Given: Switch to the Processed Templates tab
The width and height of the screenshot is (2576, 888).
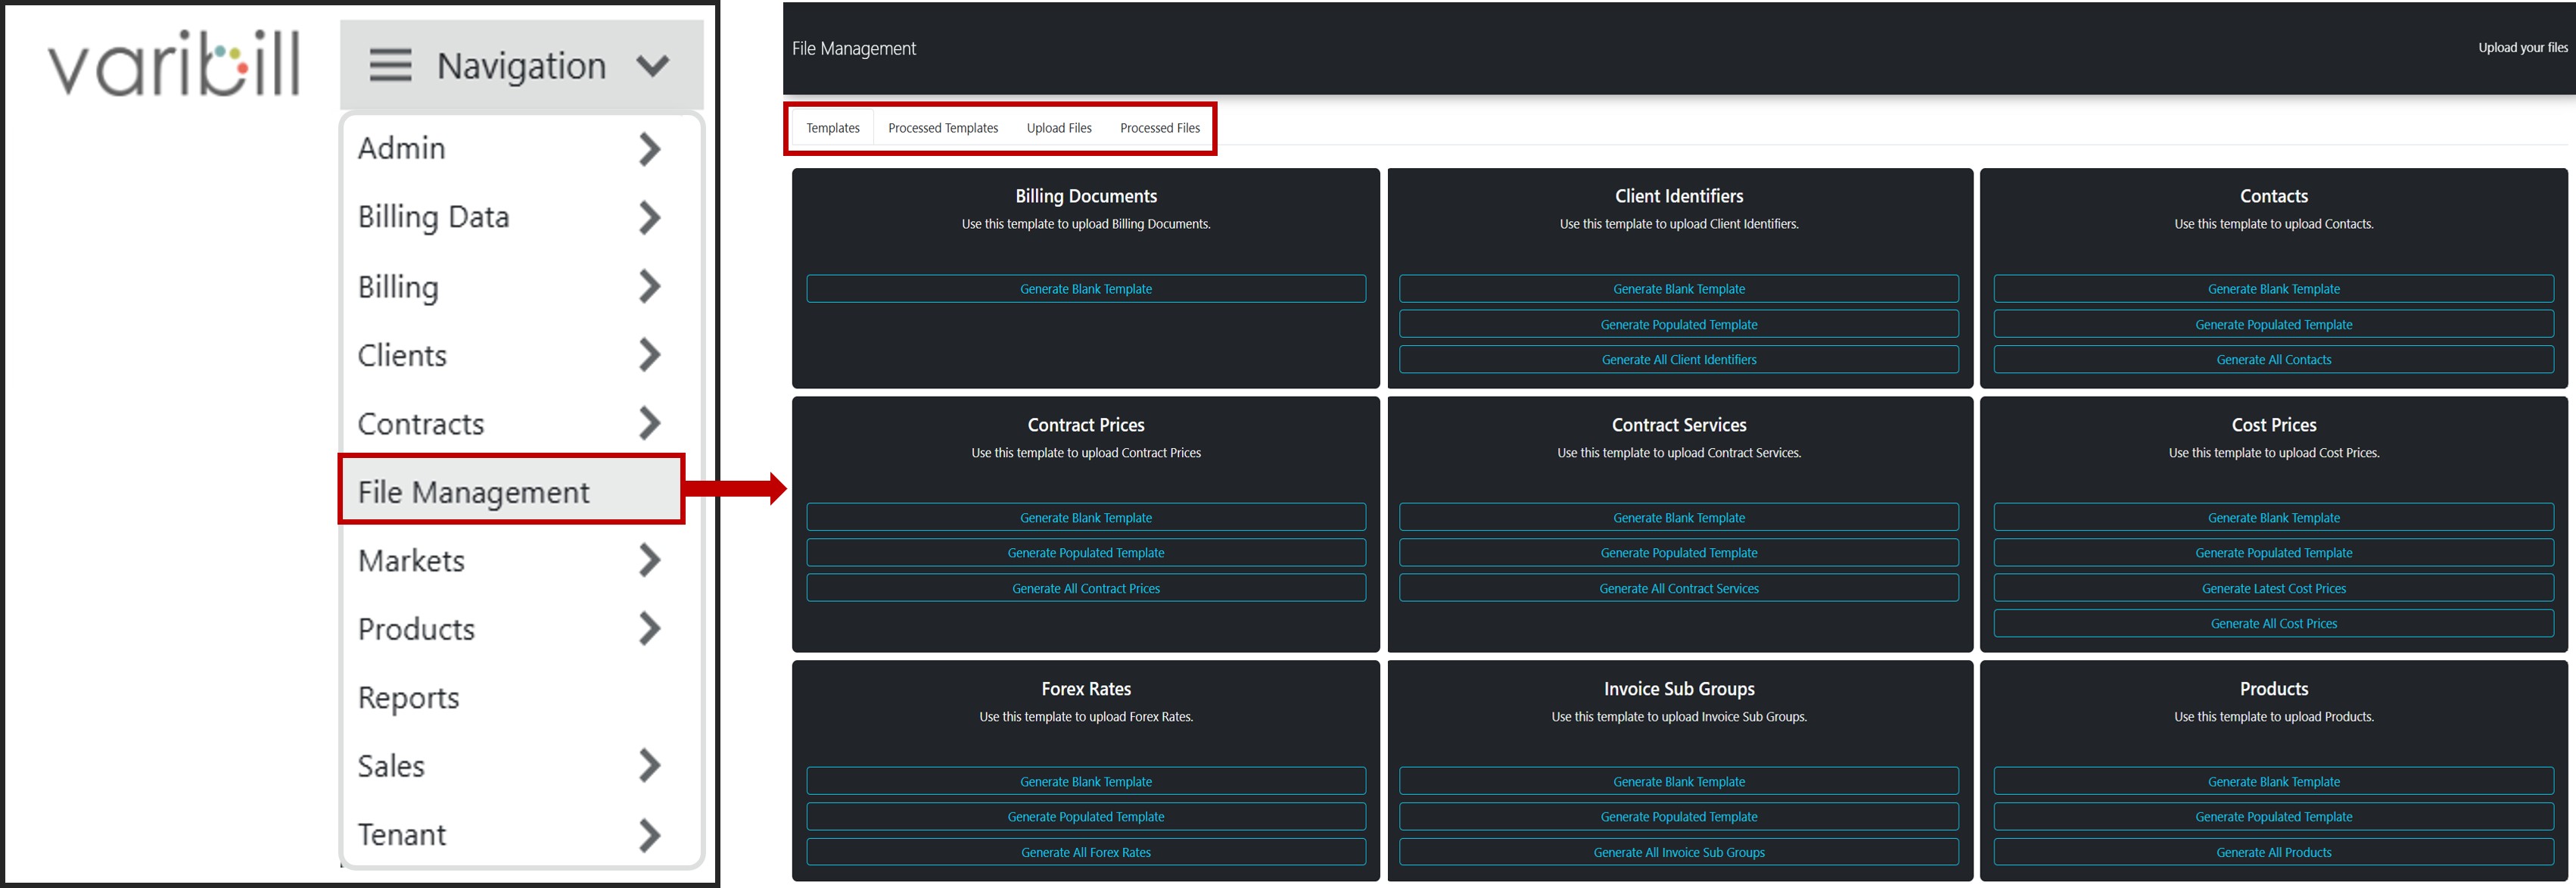Looking at the screenshot, I should [942, 128].
